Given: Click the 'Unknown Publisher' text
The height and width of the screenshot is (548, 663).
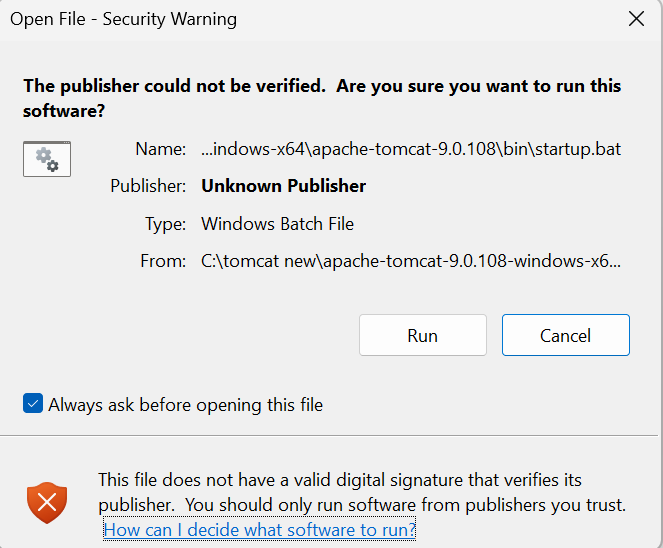Looking at the screenshot, I should 283,186.
